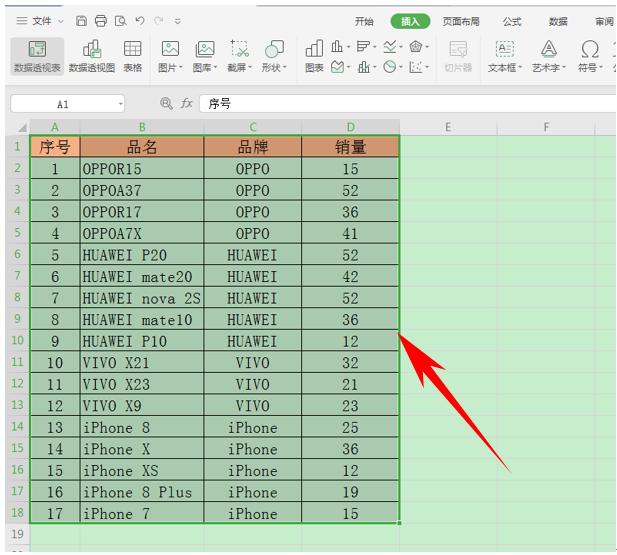
Task: Expand the 形状 dropdown arrow
Action: tap(285, 67)
